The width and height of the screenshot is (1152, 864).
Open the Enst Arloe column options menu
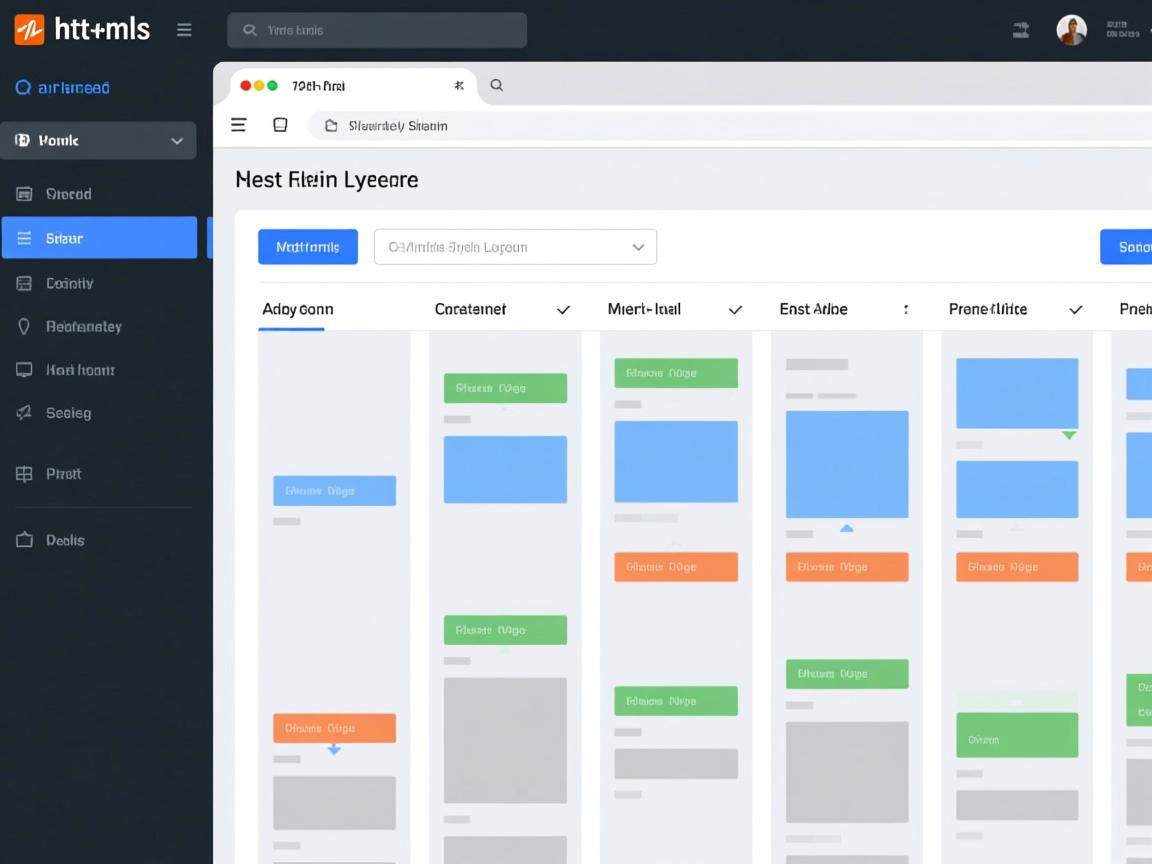(905, 310)
